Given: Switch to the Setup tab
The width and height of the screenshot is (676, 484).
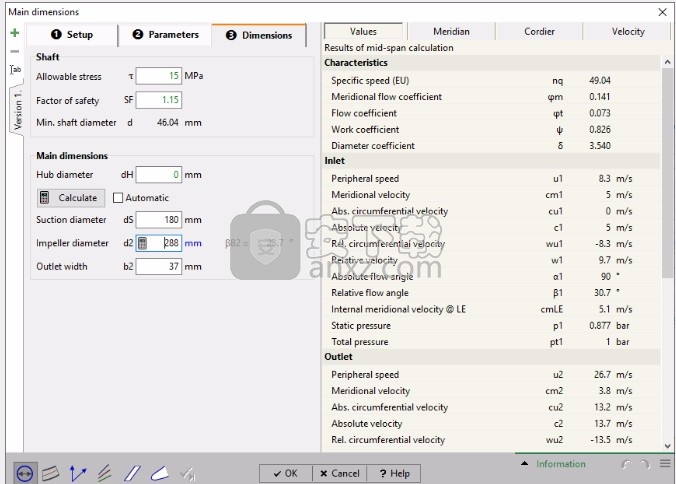Looking at the screenshot, I should (x=72, y=34).
